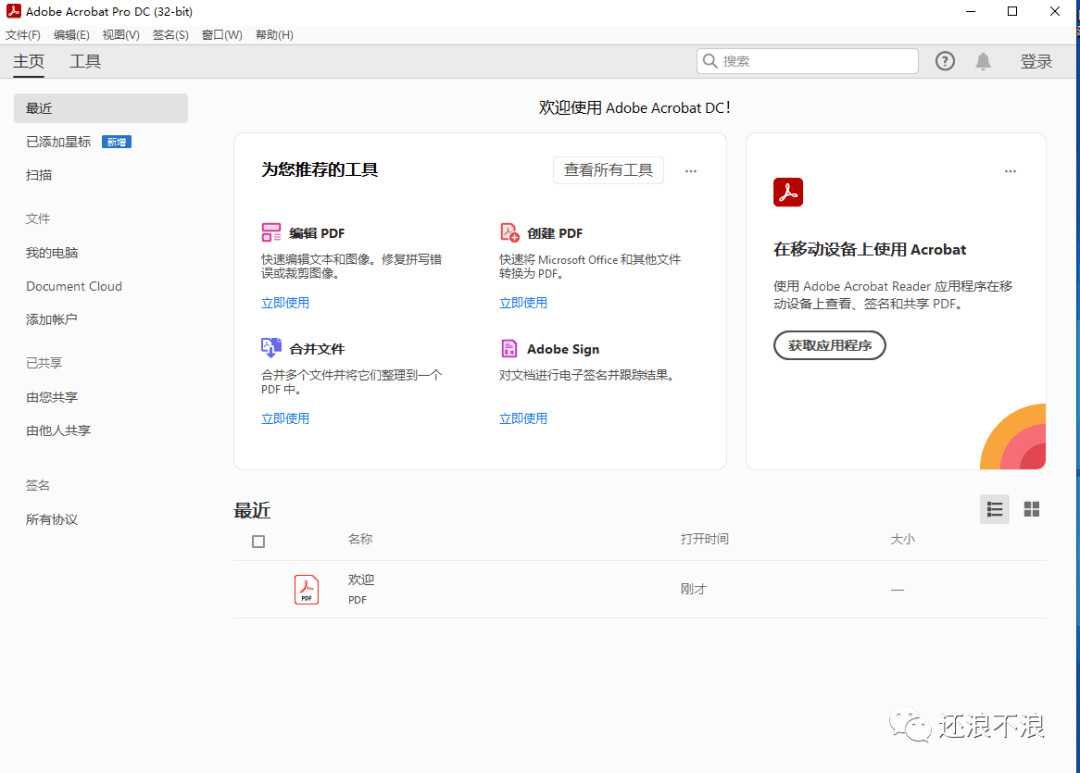Select 由他人共享 in the sidebar
The image size is (1080, 773).
[x=59, y=431]
